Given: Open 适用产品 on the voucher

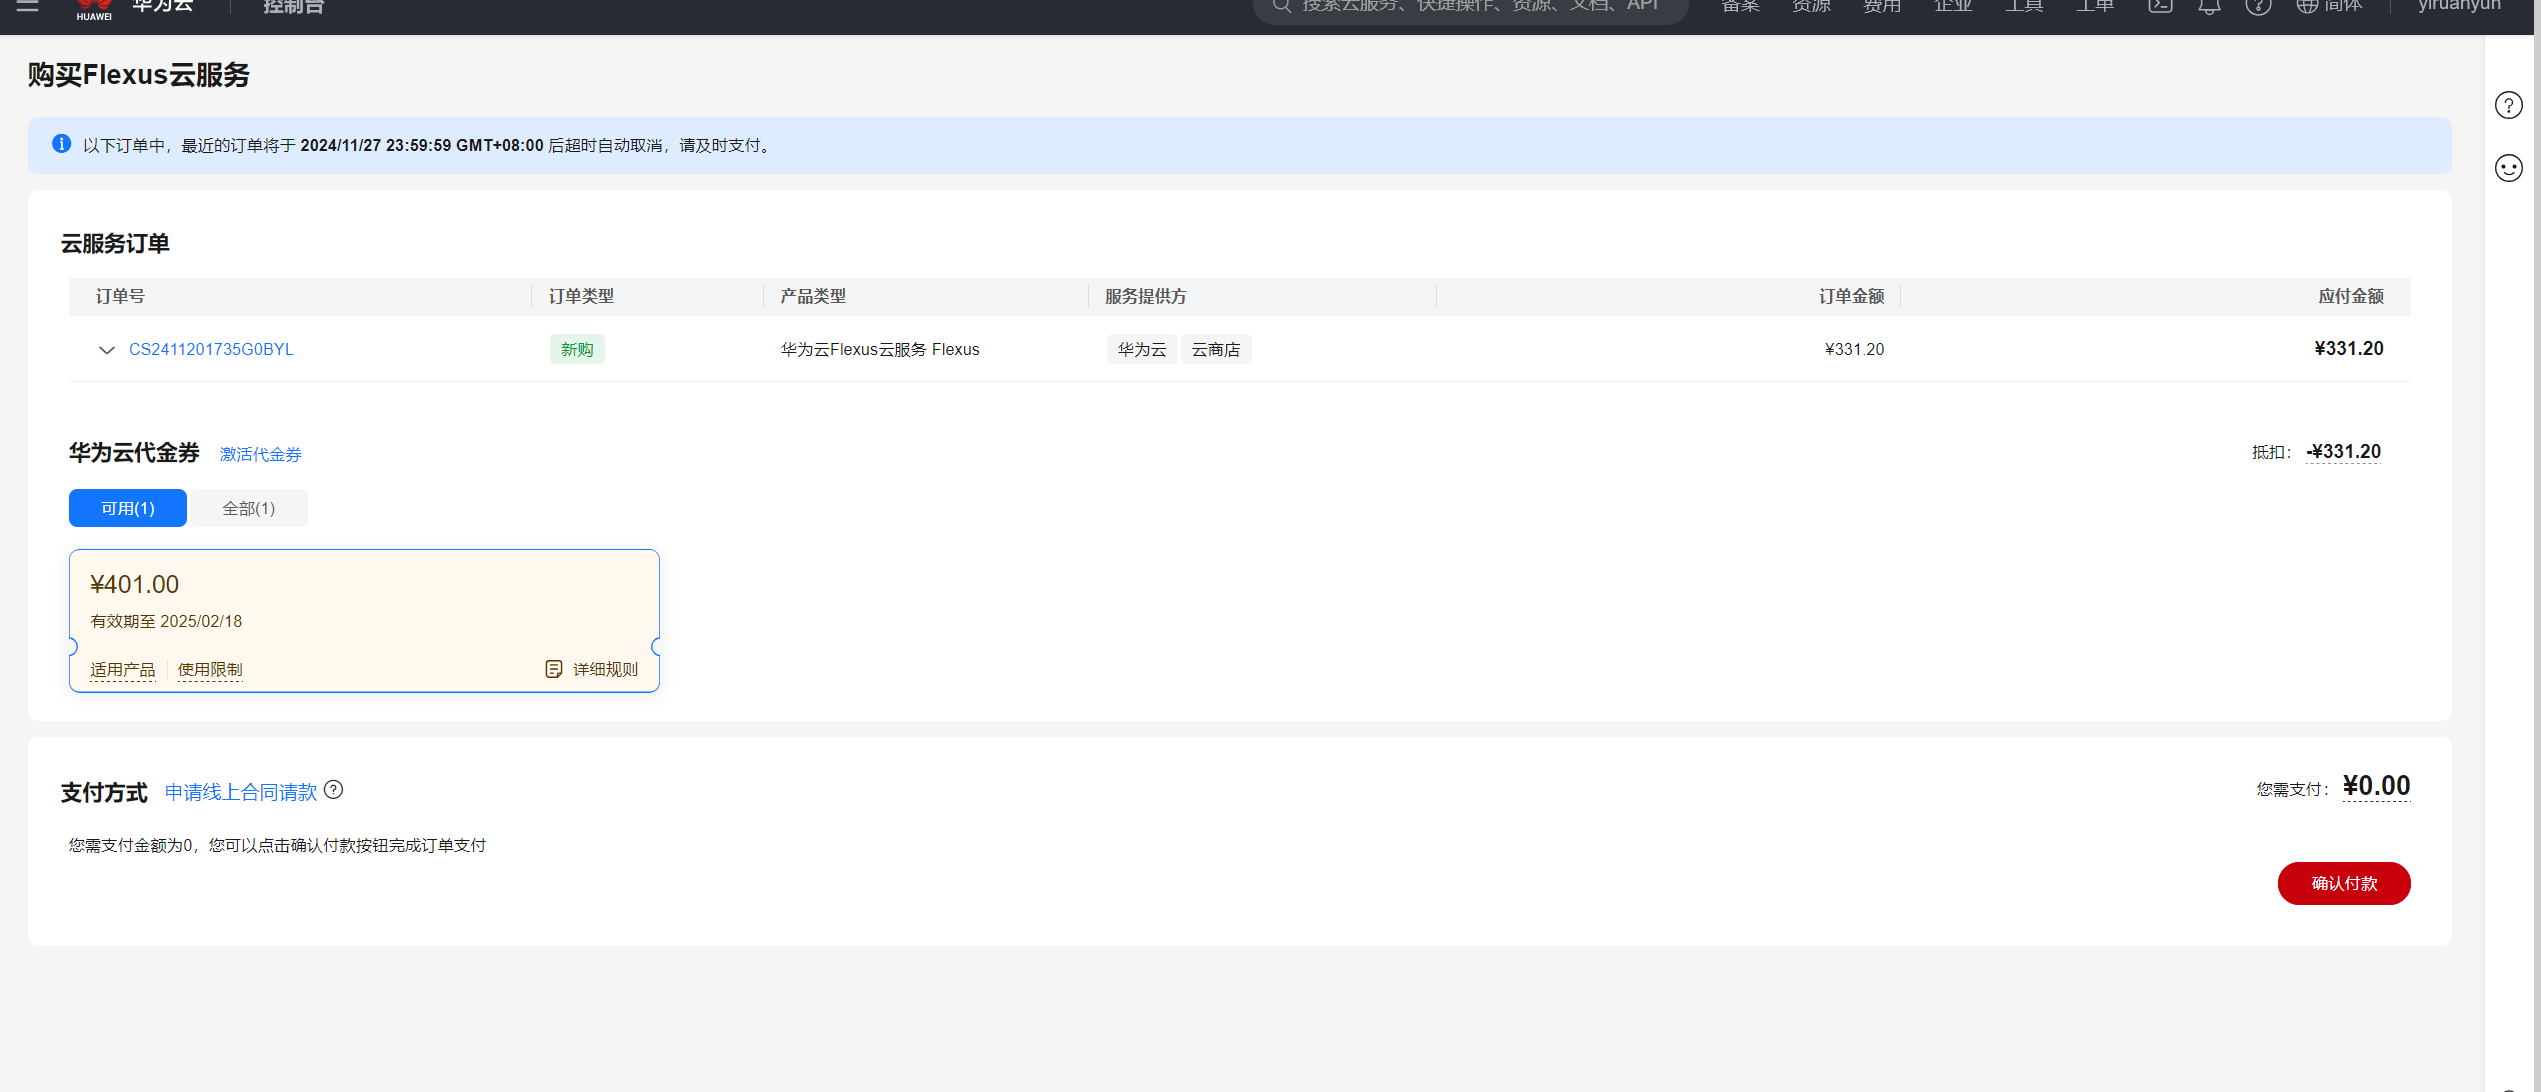Looking at the screenshot, I should [123, 669].
